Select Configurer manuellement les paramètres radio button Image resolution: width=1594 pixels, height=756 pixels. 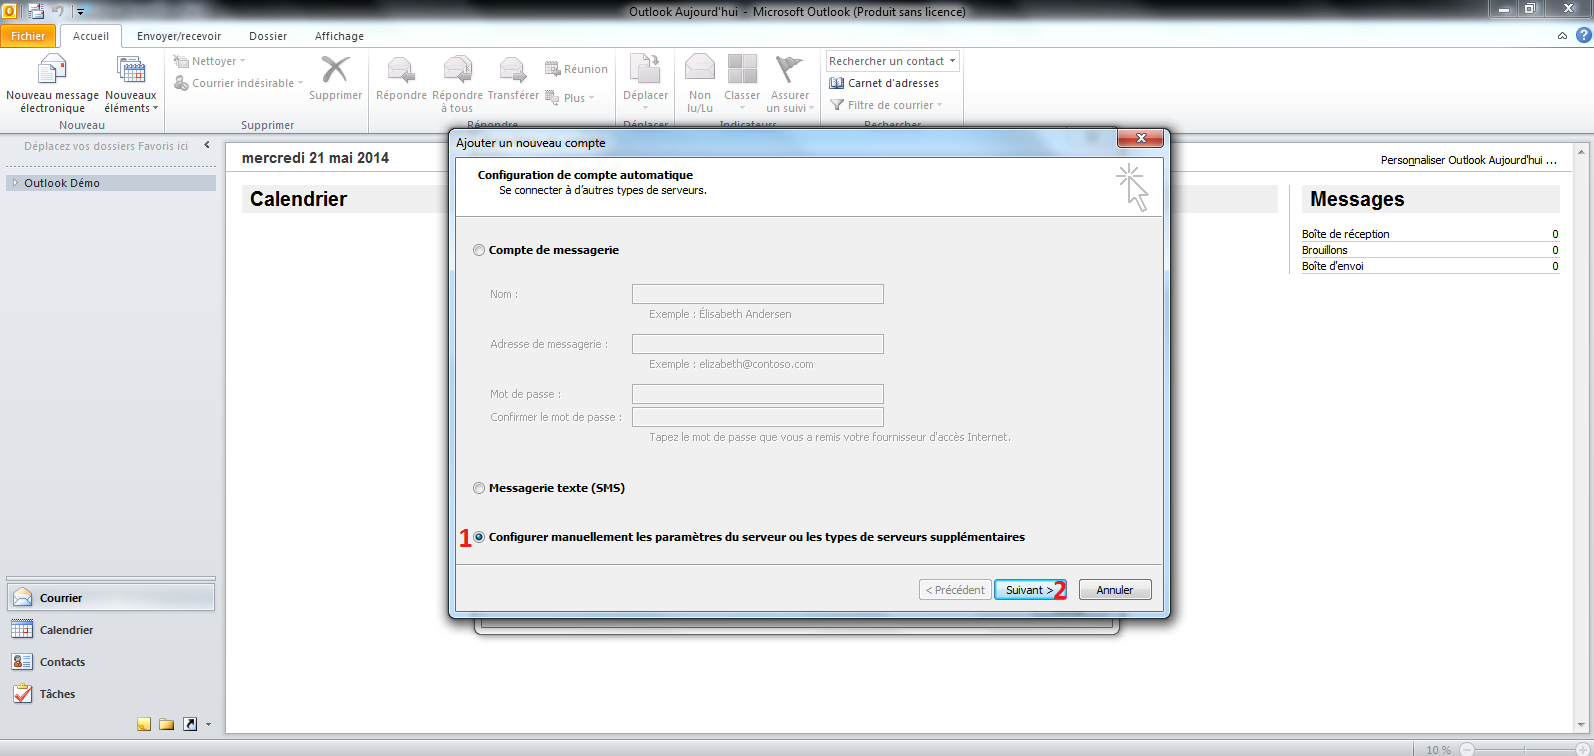pos(479,537)
